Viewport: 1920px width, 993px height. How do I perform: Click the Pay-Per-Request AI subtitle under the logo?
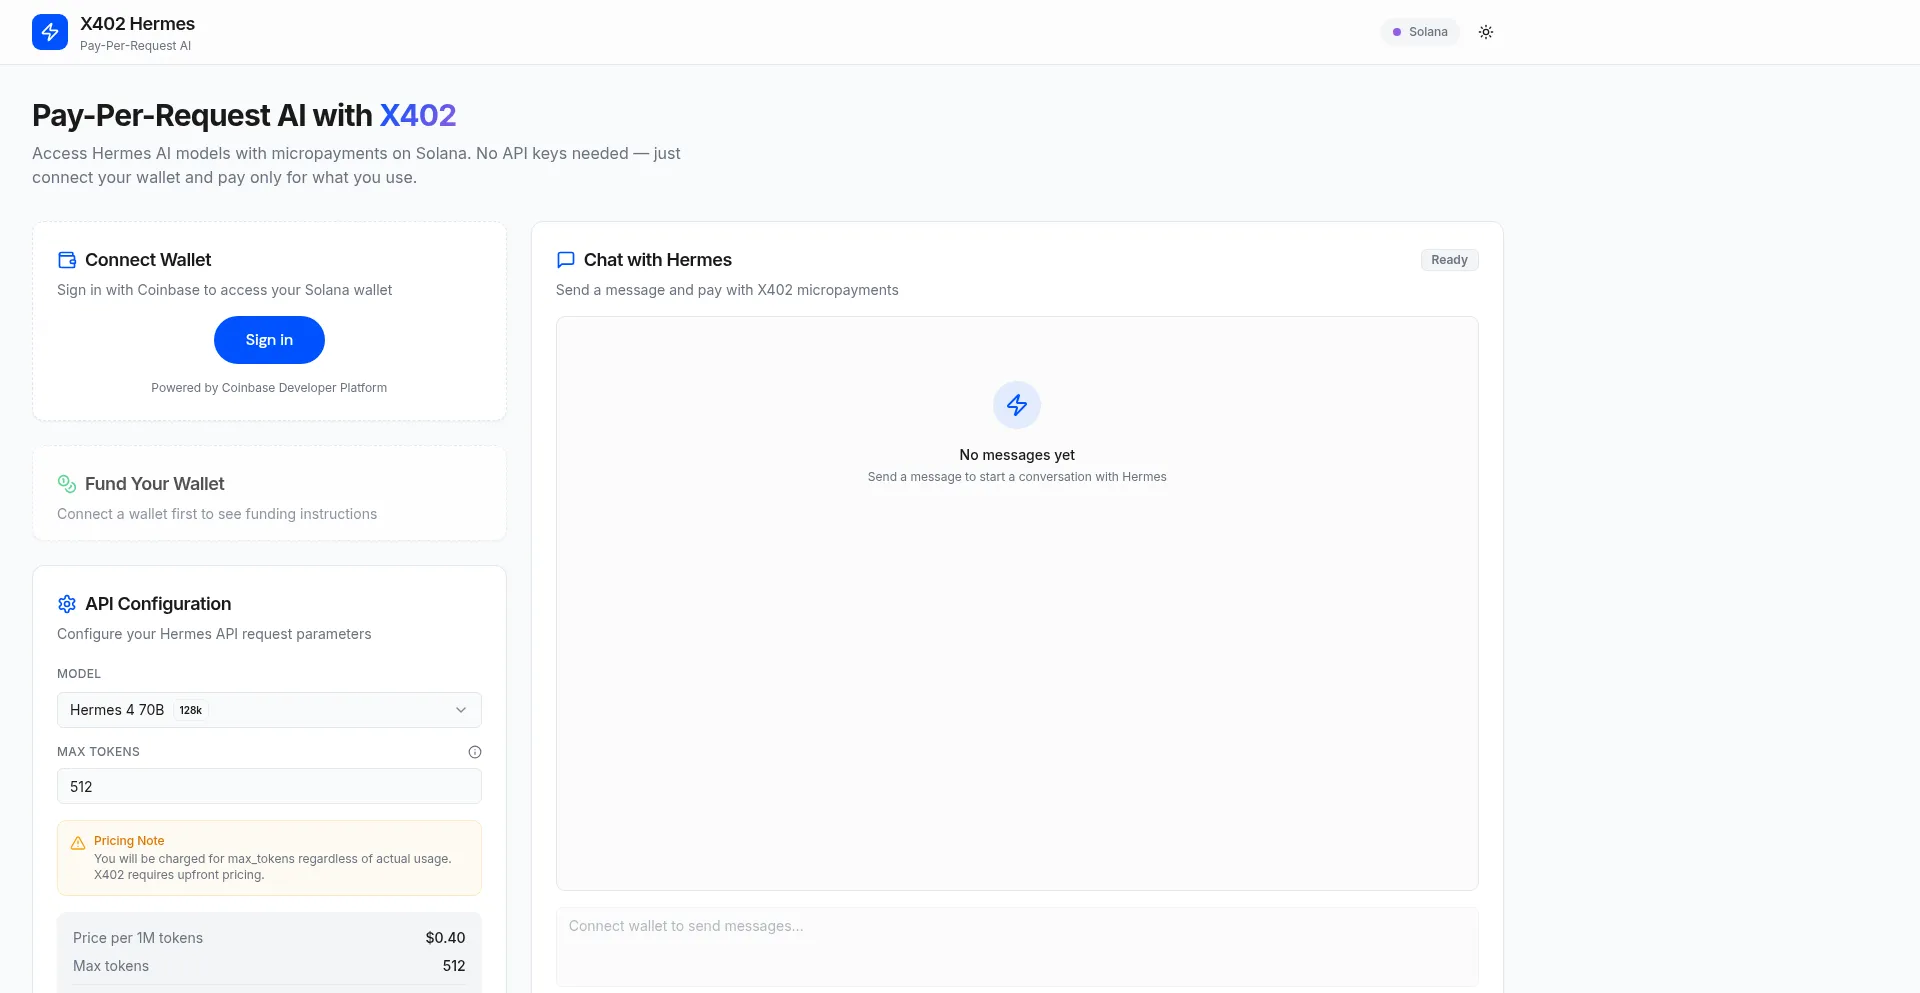[x=135, y=46]
